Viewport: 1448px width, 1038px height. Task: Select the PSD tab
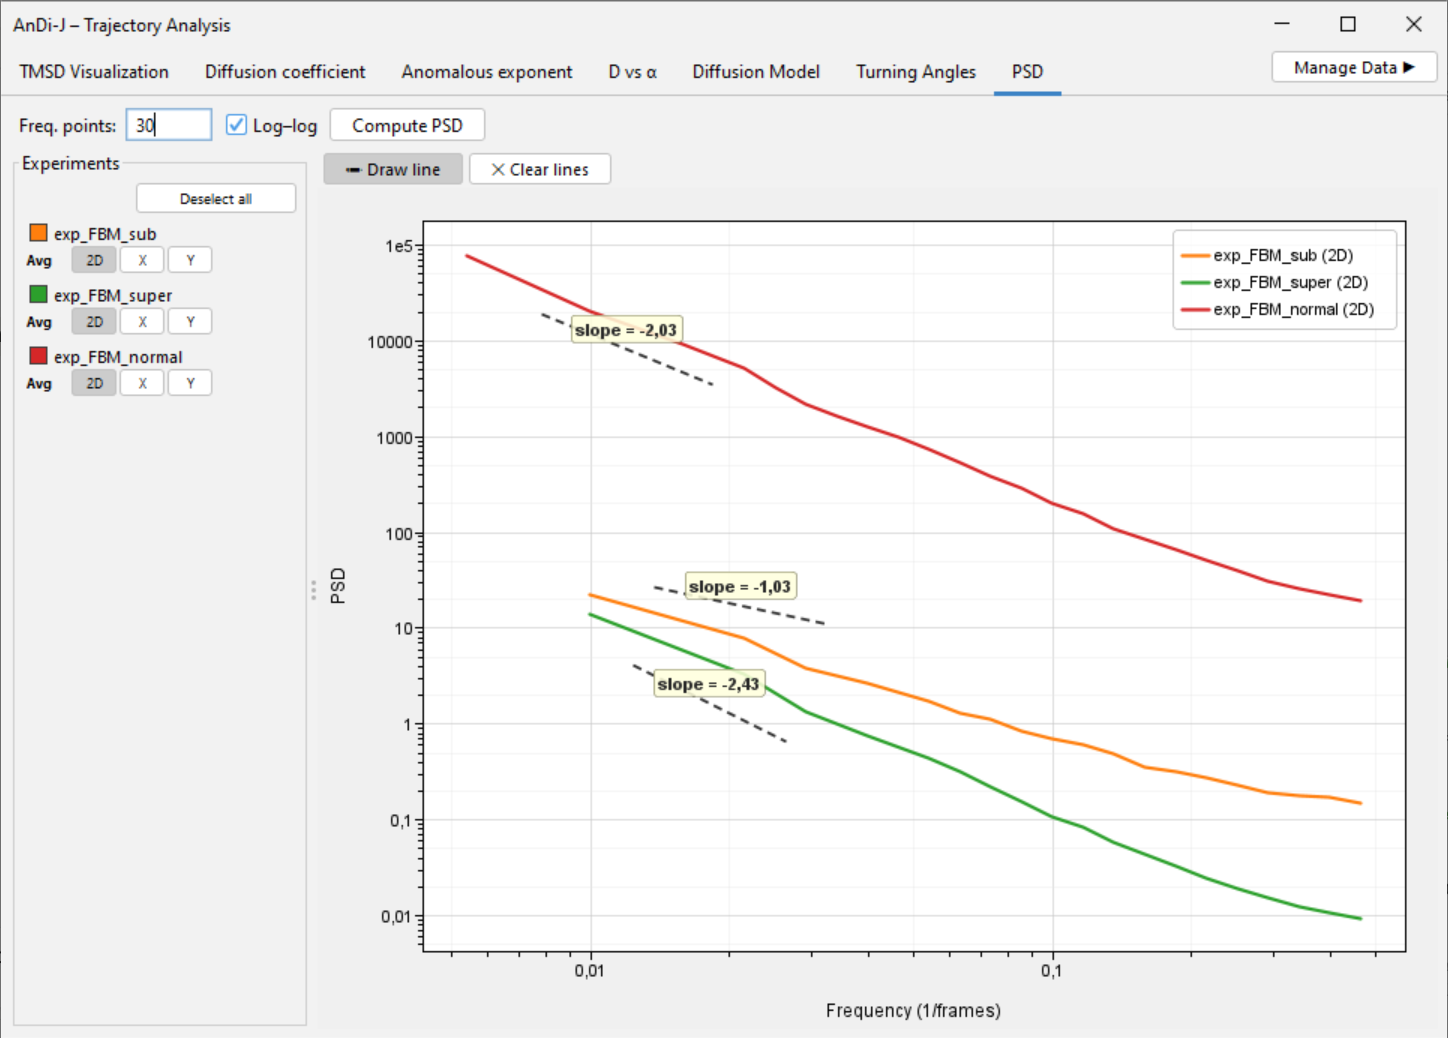[1027, 72]
